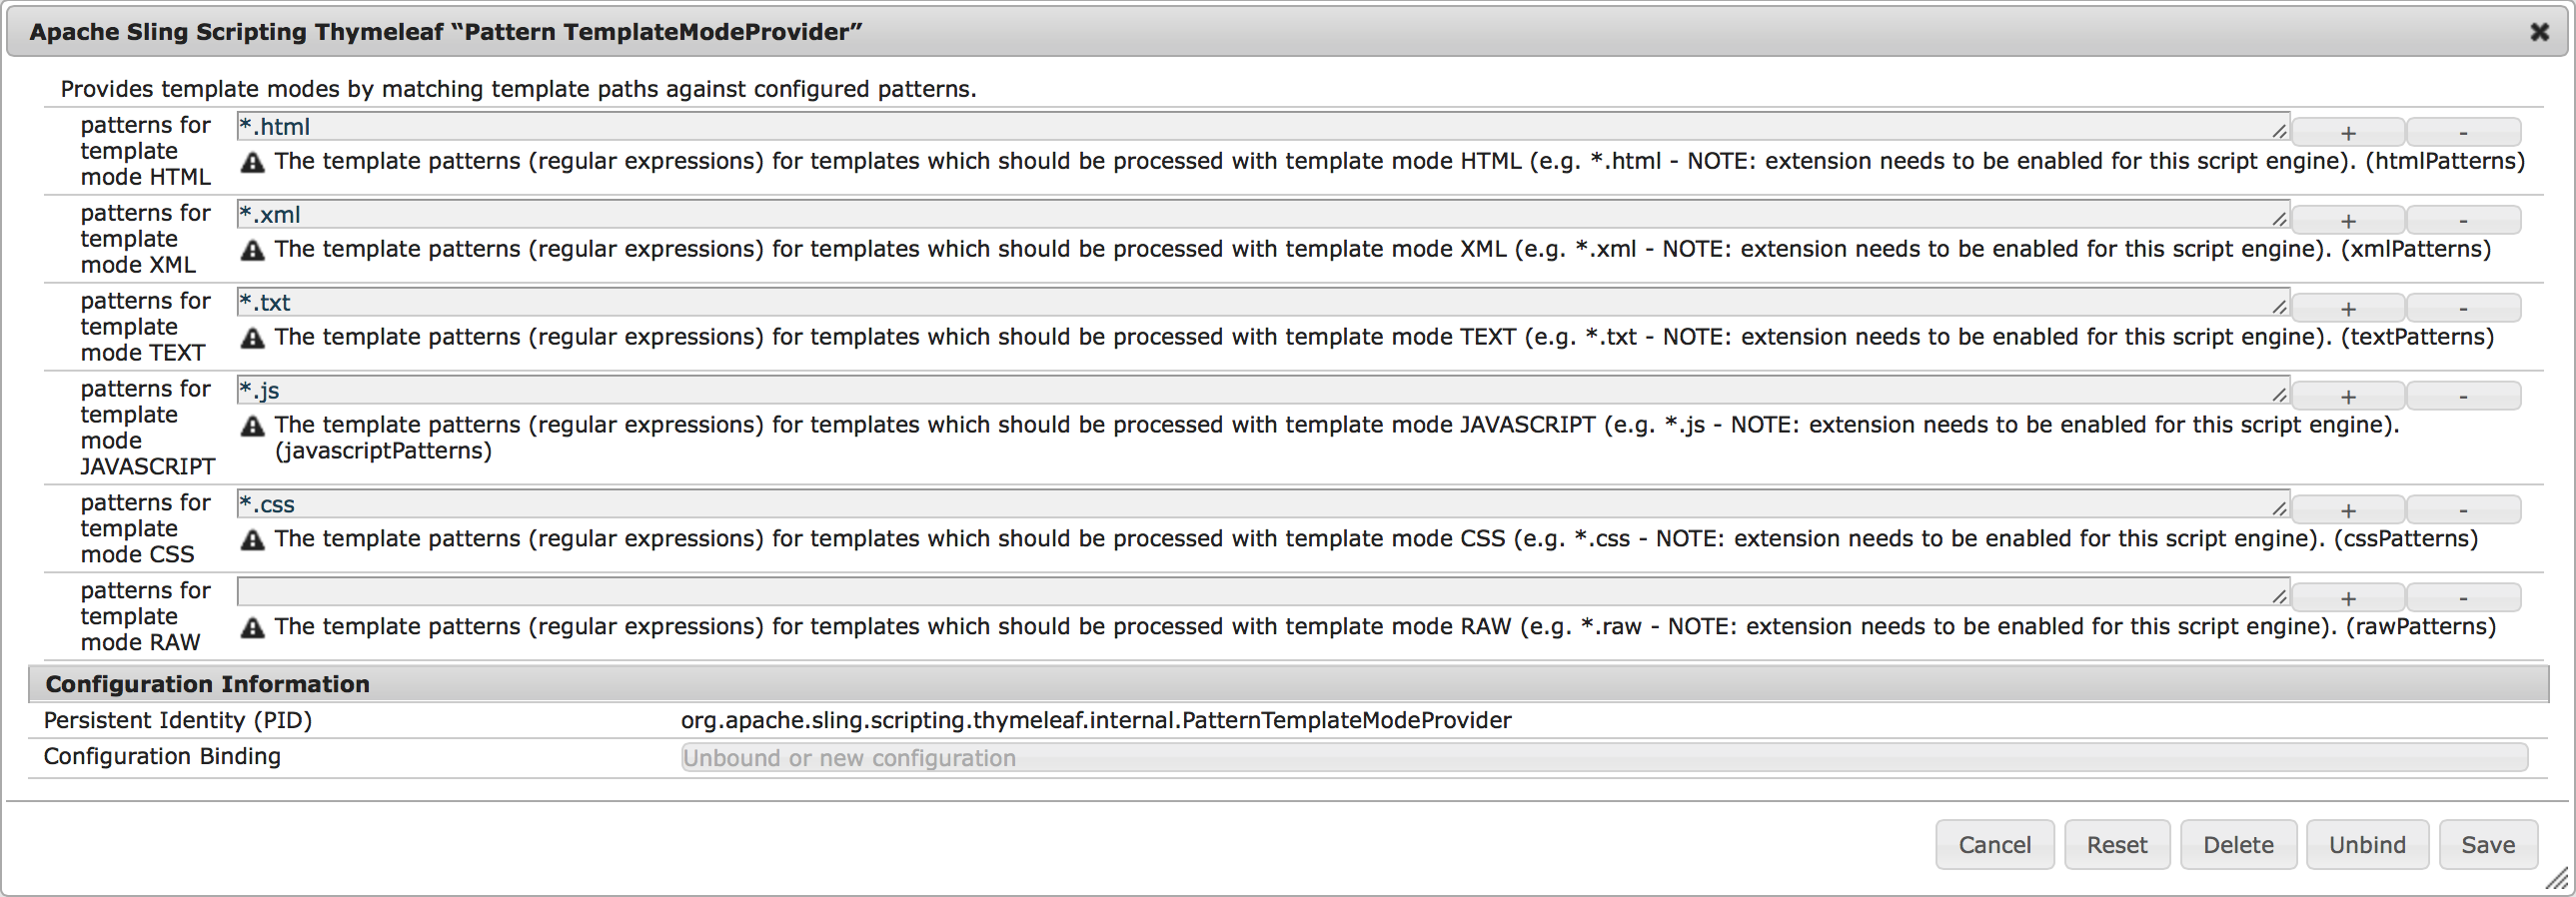Image resolution: width=2576 pixels, height=897 pixels.
Task: Cancel the configuration changes
Action: coord(1994,843)
